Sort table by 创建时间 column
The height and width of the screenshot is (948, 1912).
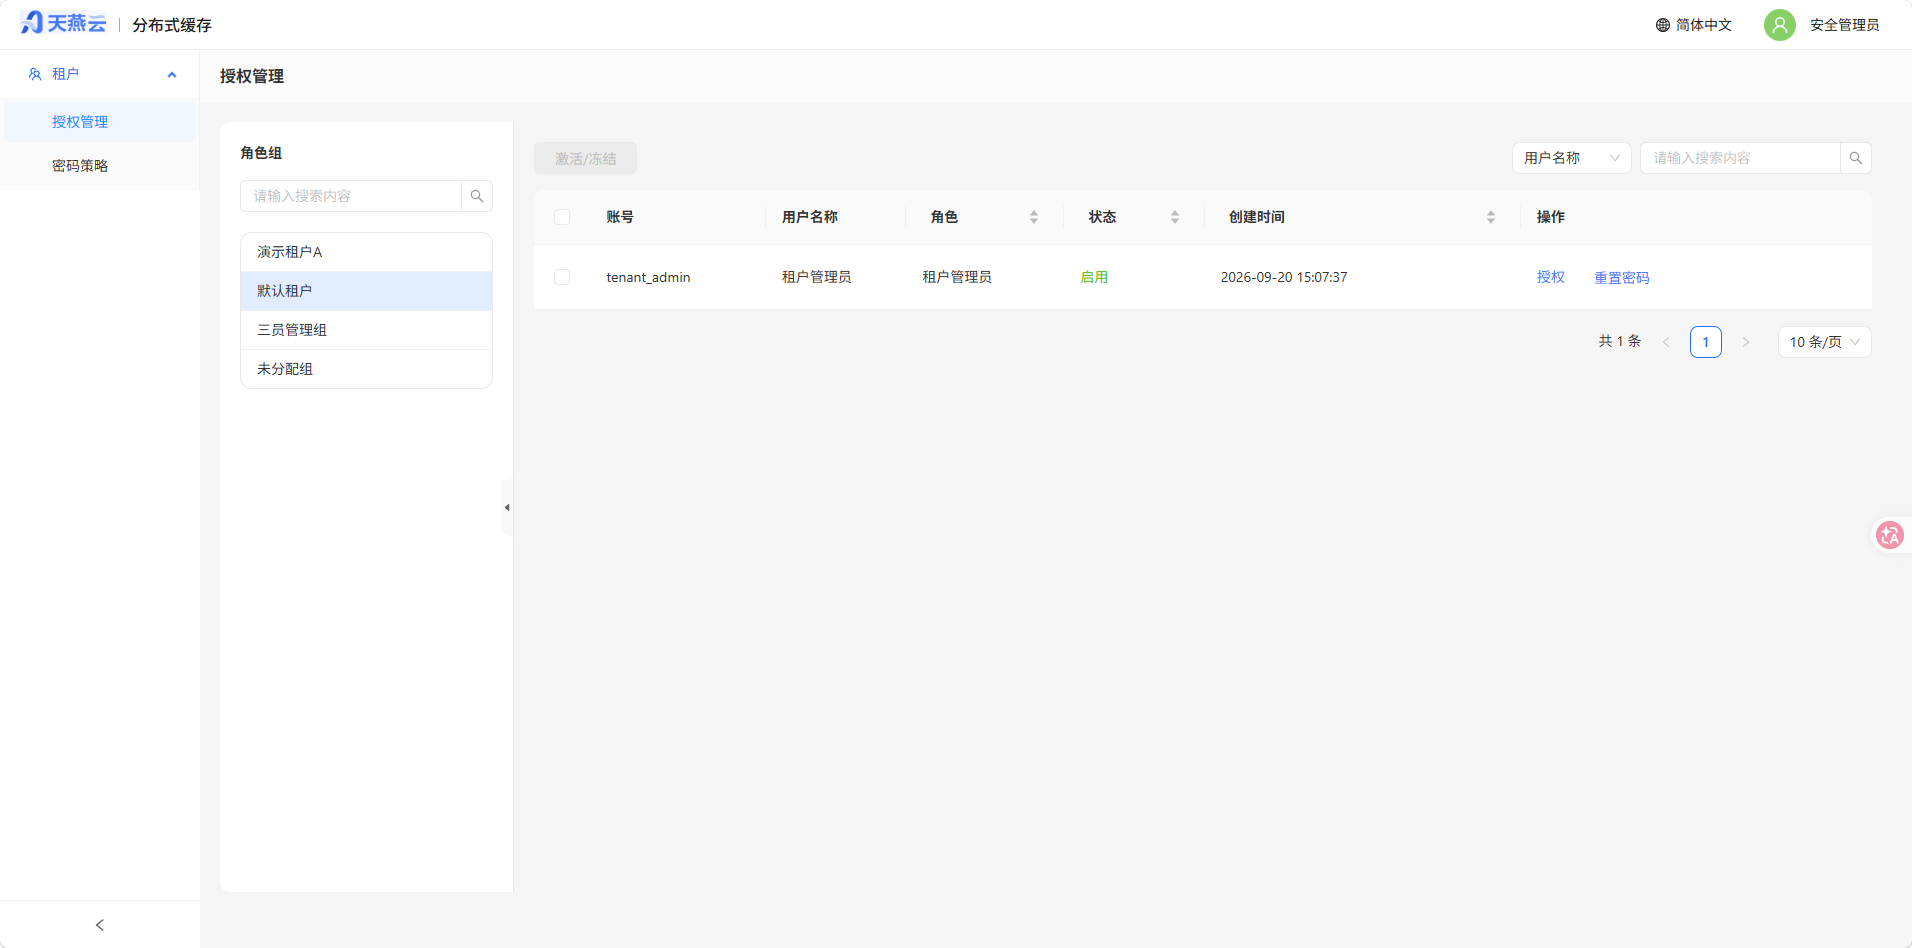click(x=1491, y=217)
